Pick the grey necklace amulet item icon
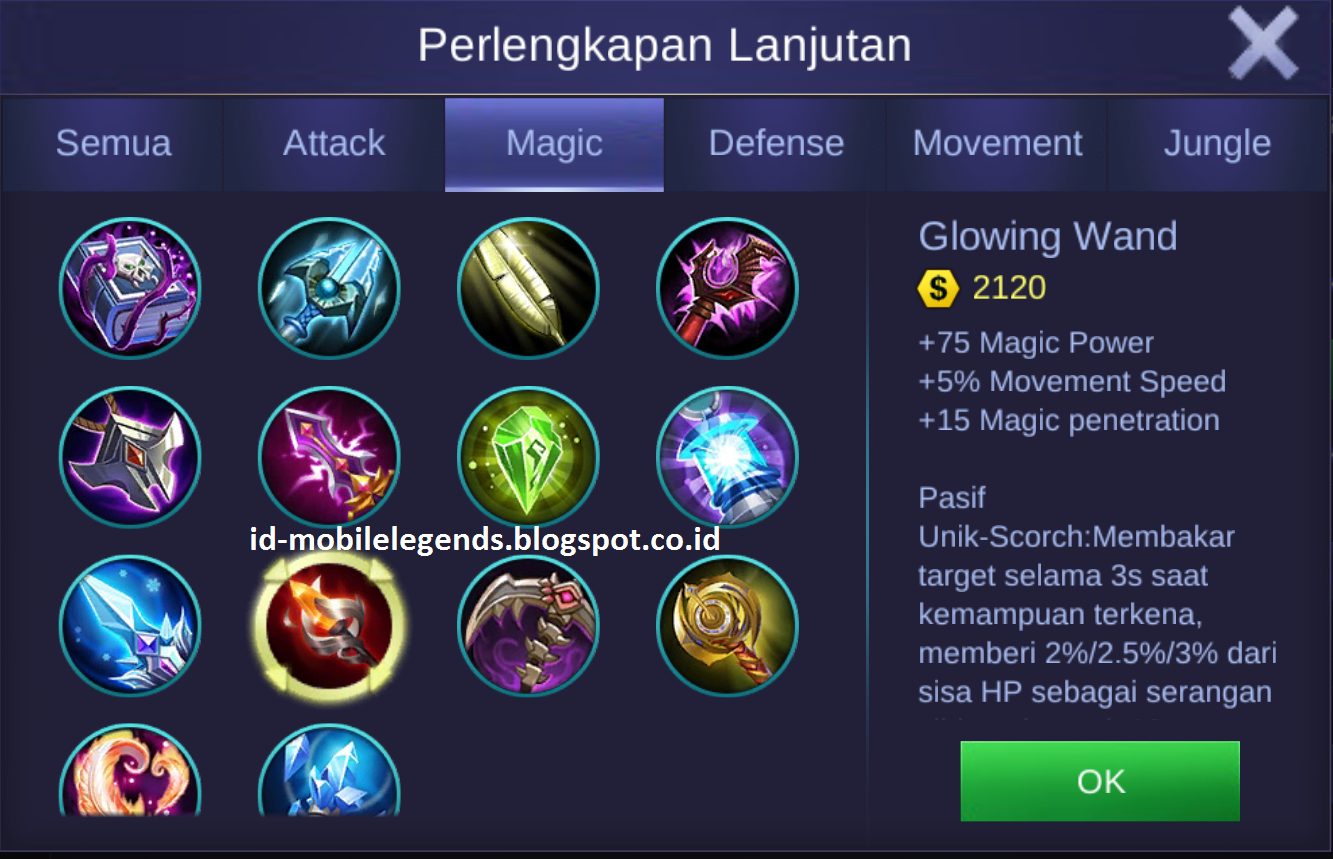 point(130,457)
